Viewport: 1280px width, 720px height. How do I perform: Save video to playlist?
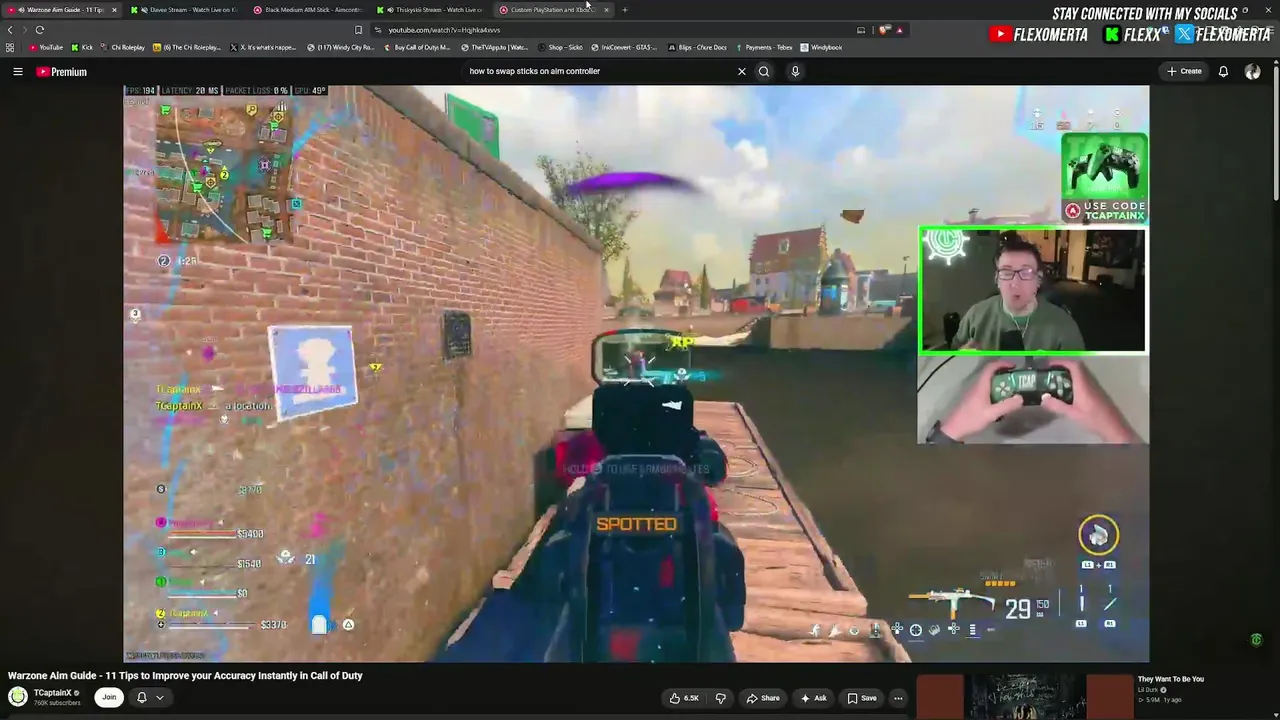click(x=862, y=698)
